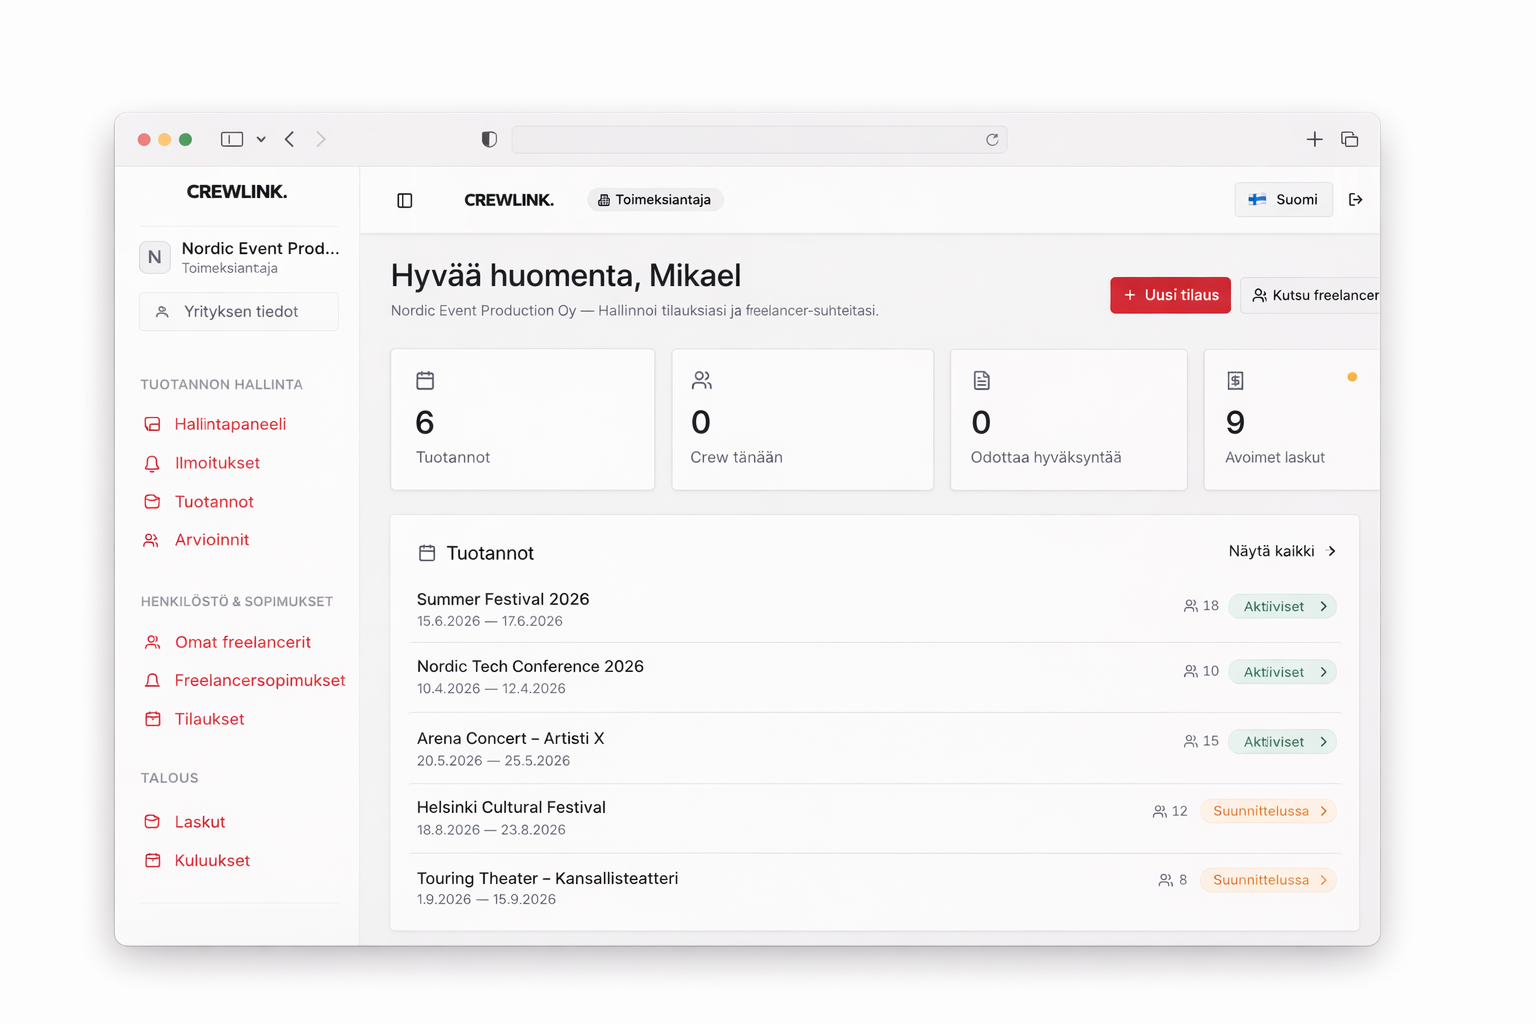
Task: Expand Summer Festival 2026 Aktiiviset chevron
Action: point(1323,607)
